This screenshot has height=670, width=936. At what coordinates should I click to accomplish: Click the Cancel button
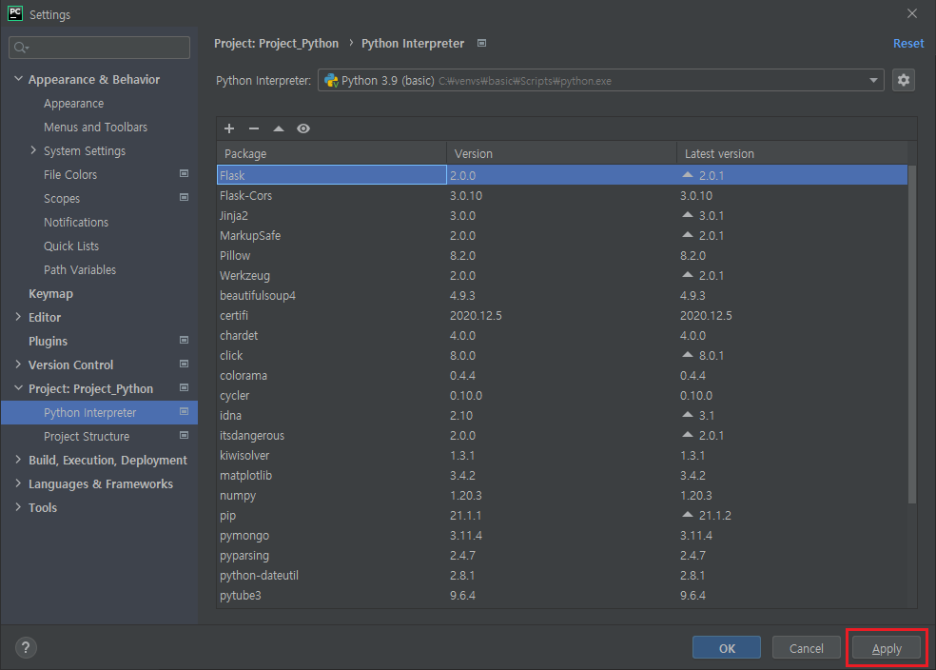(806, 648)
